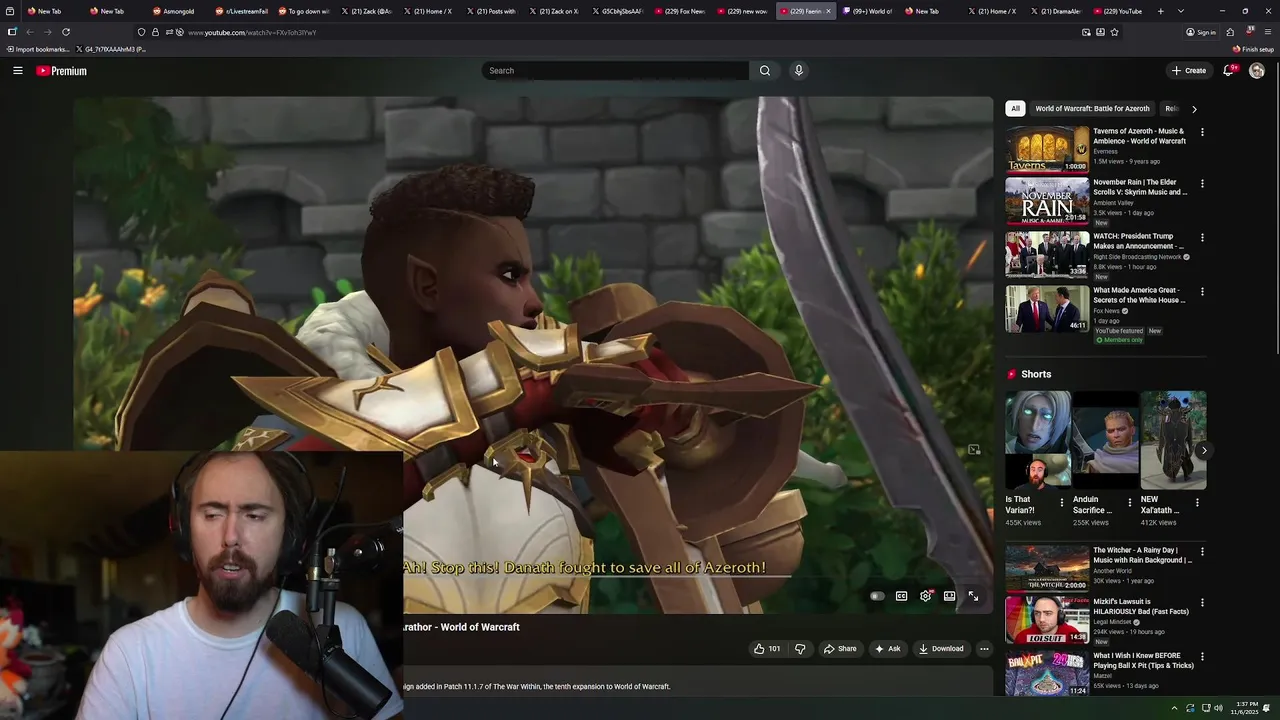This screenshot has height=720, width=1280.
Task: Open options for Anduin Sacrifice short
Action: point(1130,503)
